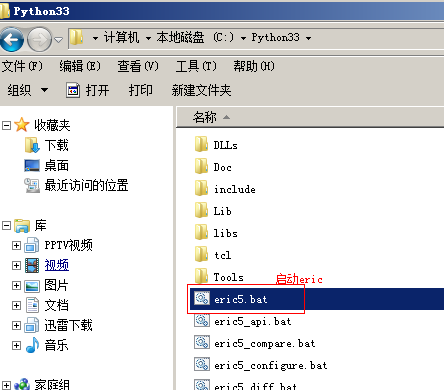Collapse the 库 tree section
The image size is (444, 390).
pos(6,225)
